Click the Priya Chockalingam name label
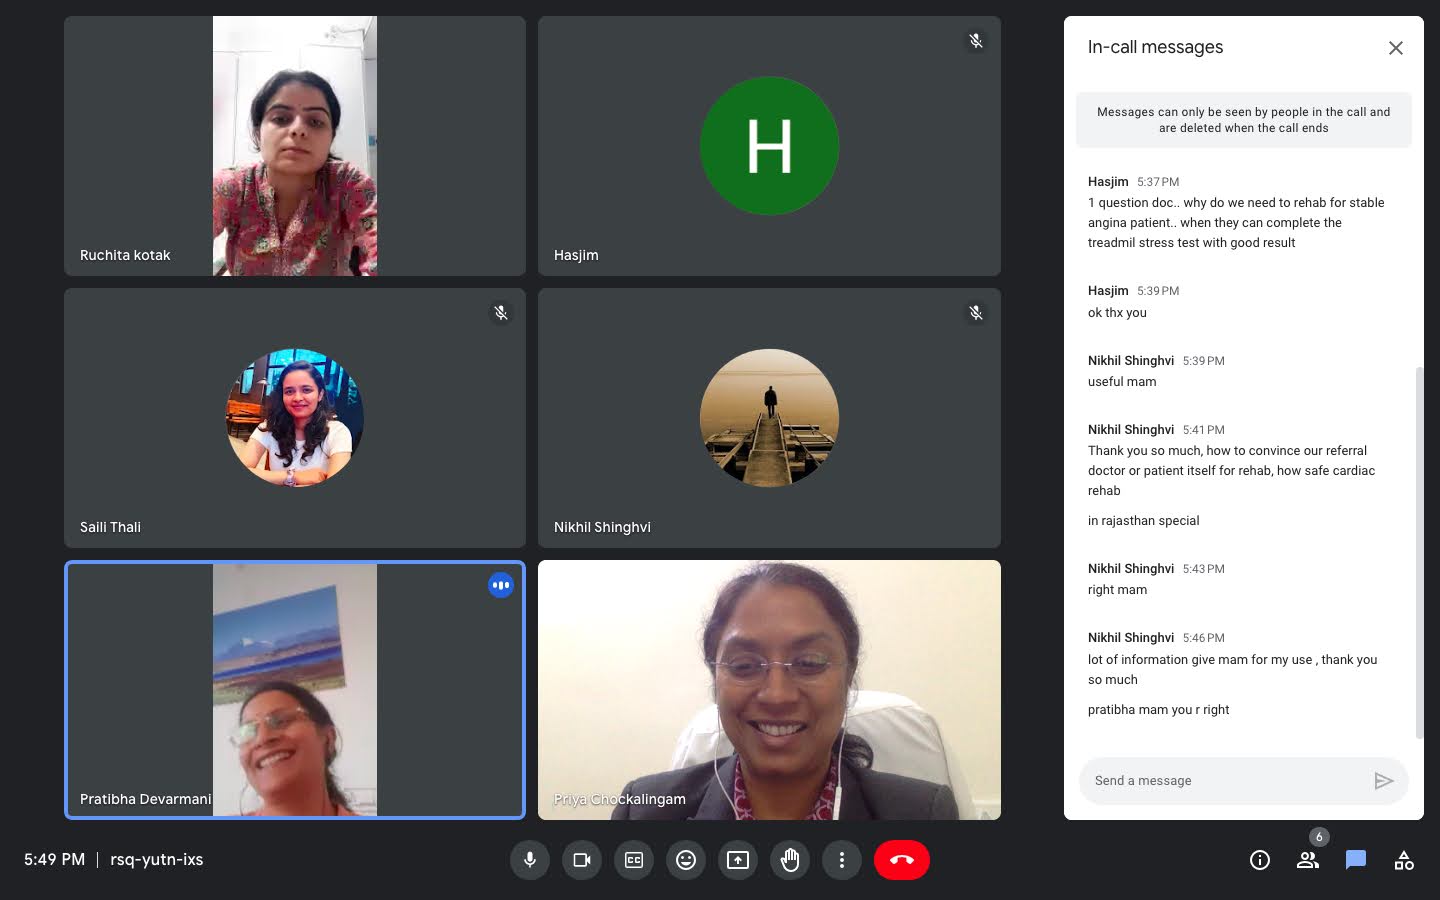Viewport: 1440px width, 900px height. pyautogui.click(x=620, y=799)
